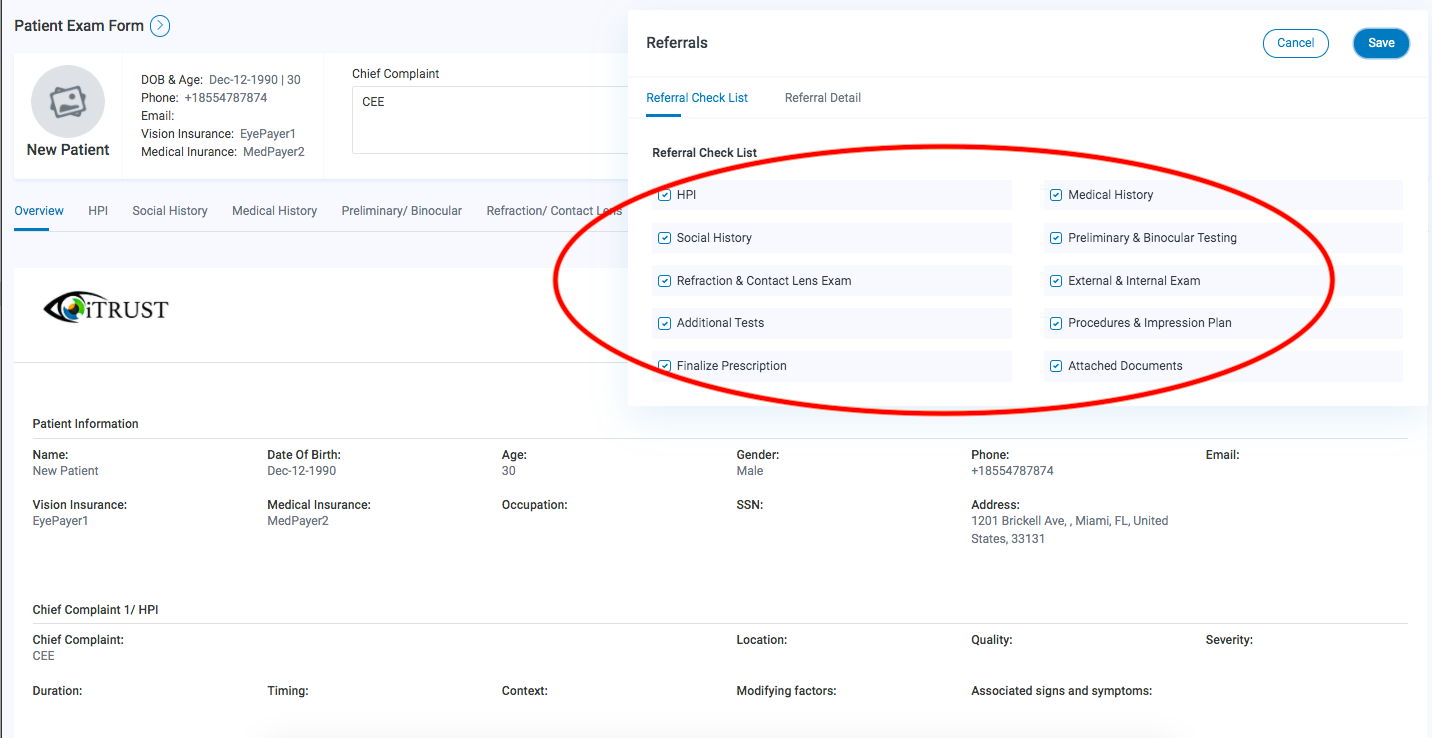Toggle the Attached Documents checkbox
Screen dimensions: 1432x738
pos(1055,366)
